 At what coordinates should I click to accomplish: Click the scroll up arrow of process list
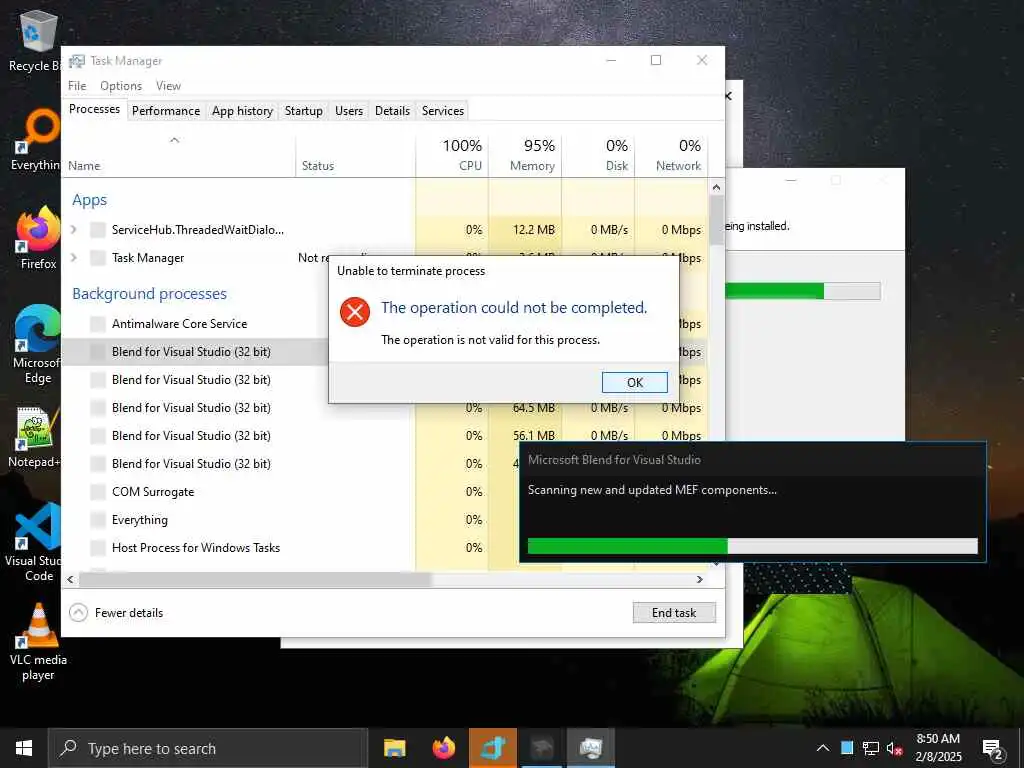716,187
